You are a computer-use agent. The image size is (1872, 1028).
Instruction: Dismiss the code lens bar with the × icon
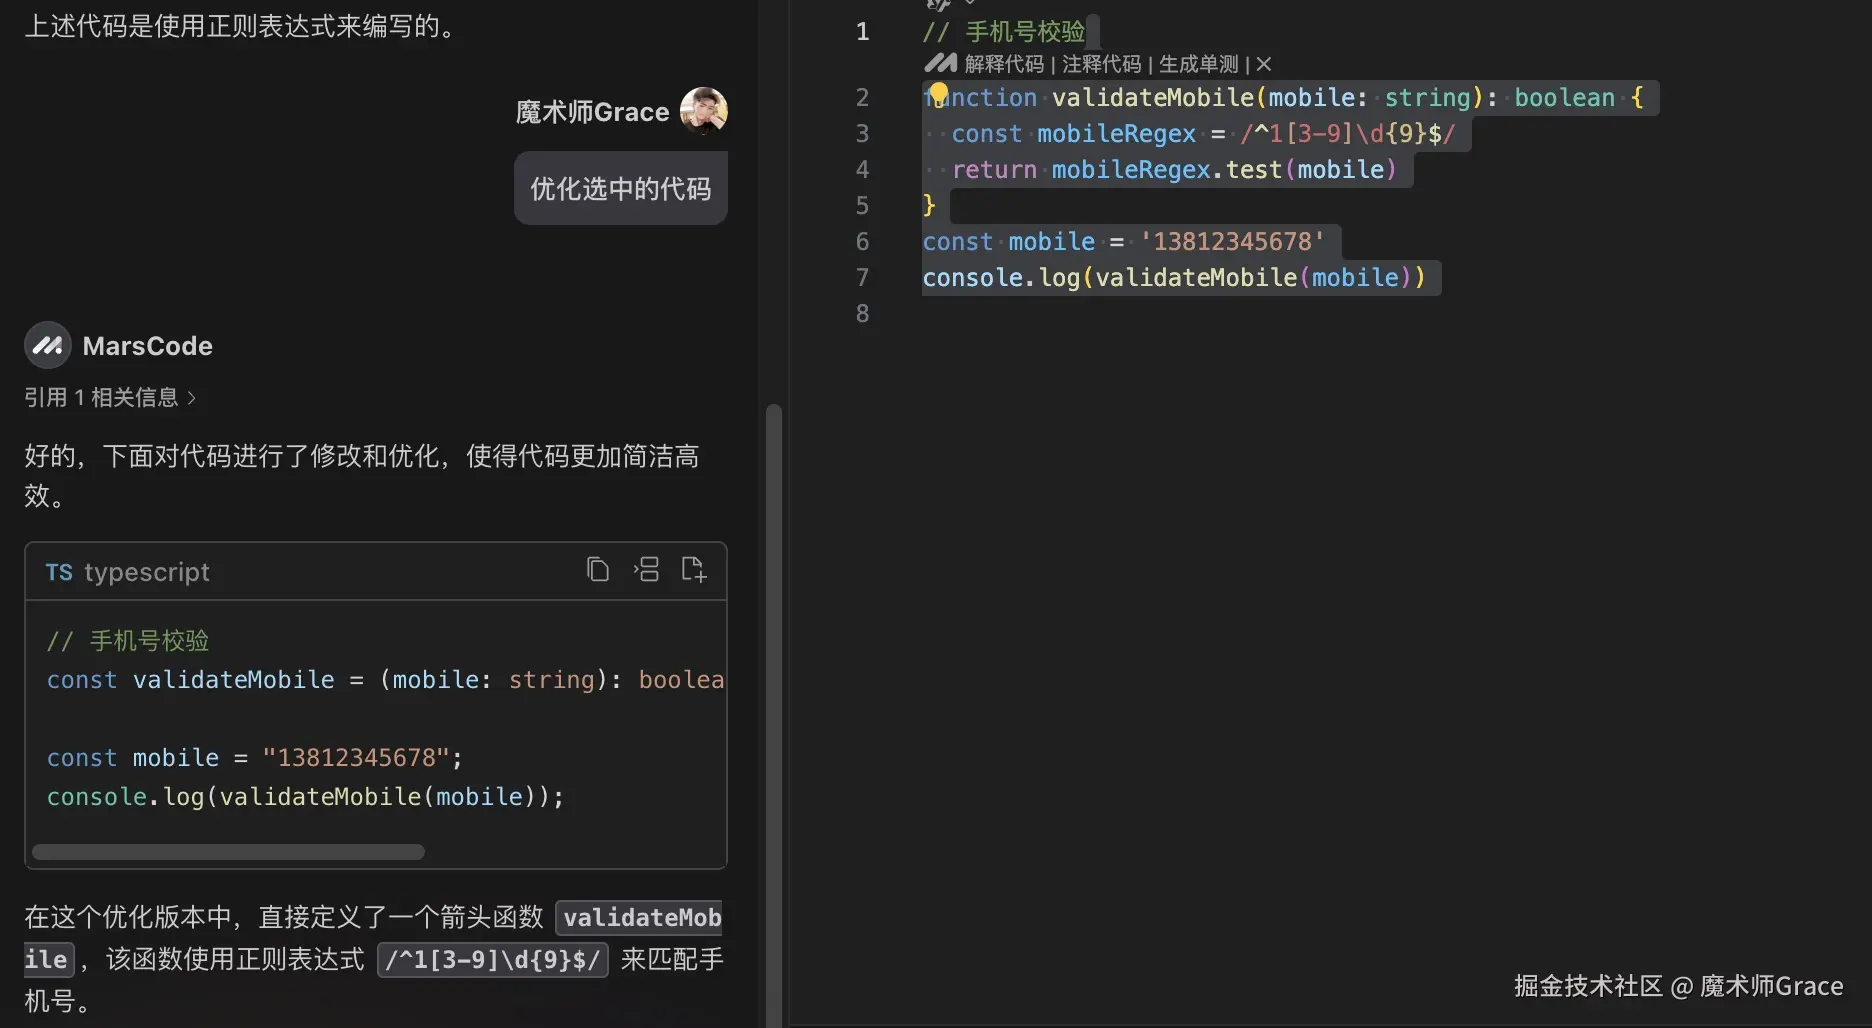1264,64
